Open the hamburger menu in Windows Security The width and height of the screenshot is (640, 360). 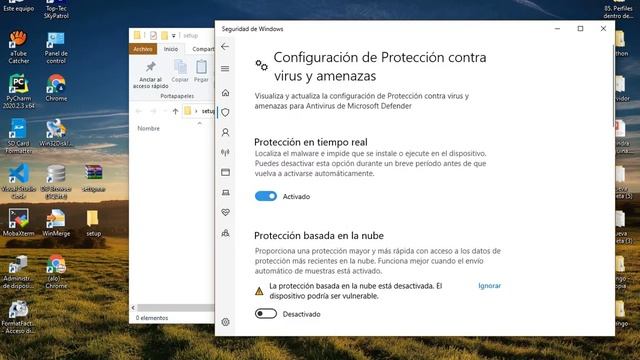(225, 69)
